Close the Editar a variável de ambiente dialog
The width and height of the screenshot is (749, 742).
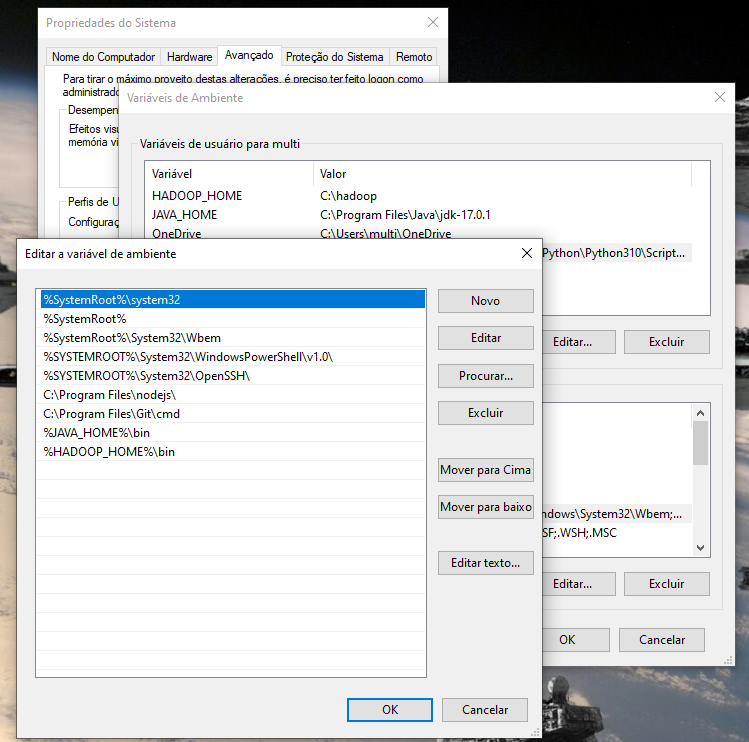pyautogui.click(x=527, y=253)
